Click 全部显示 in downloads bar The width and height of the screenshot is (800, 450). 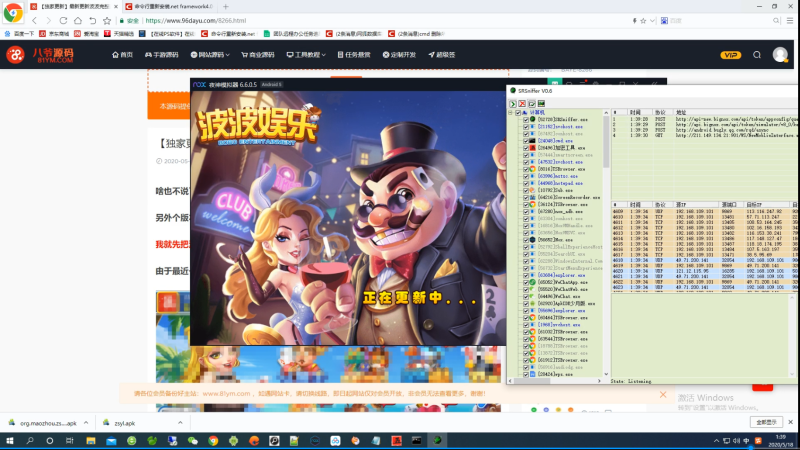coord(766,422)
